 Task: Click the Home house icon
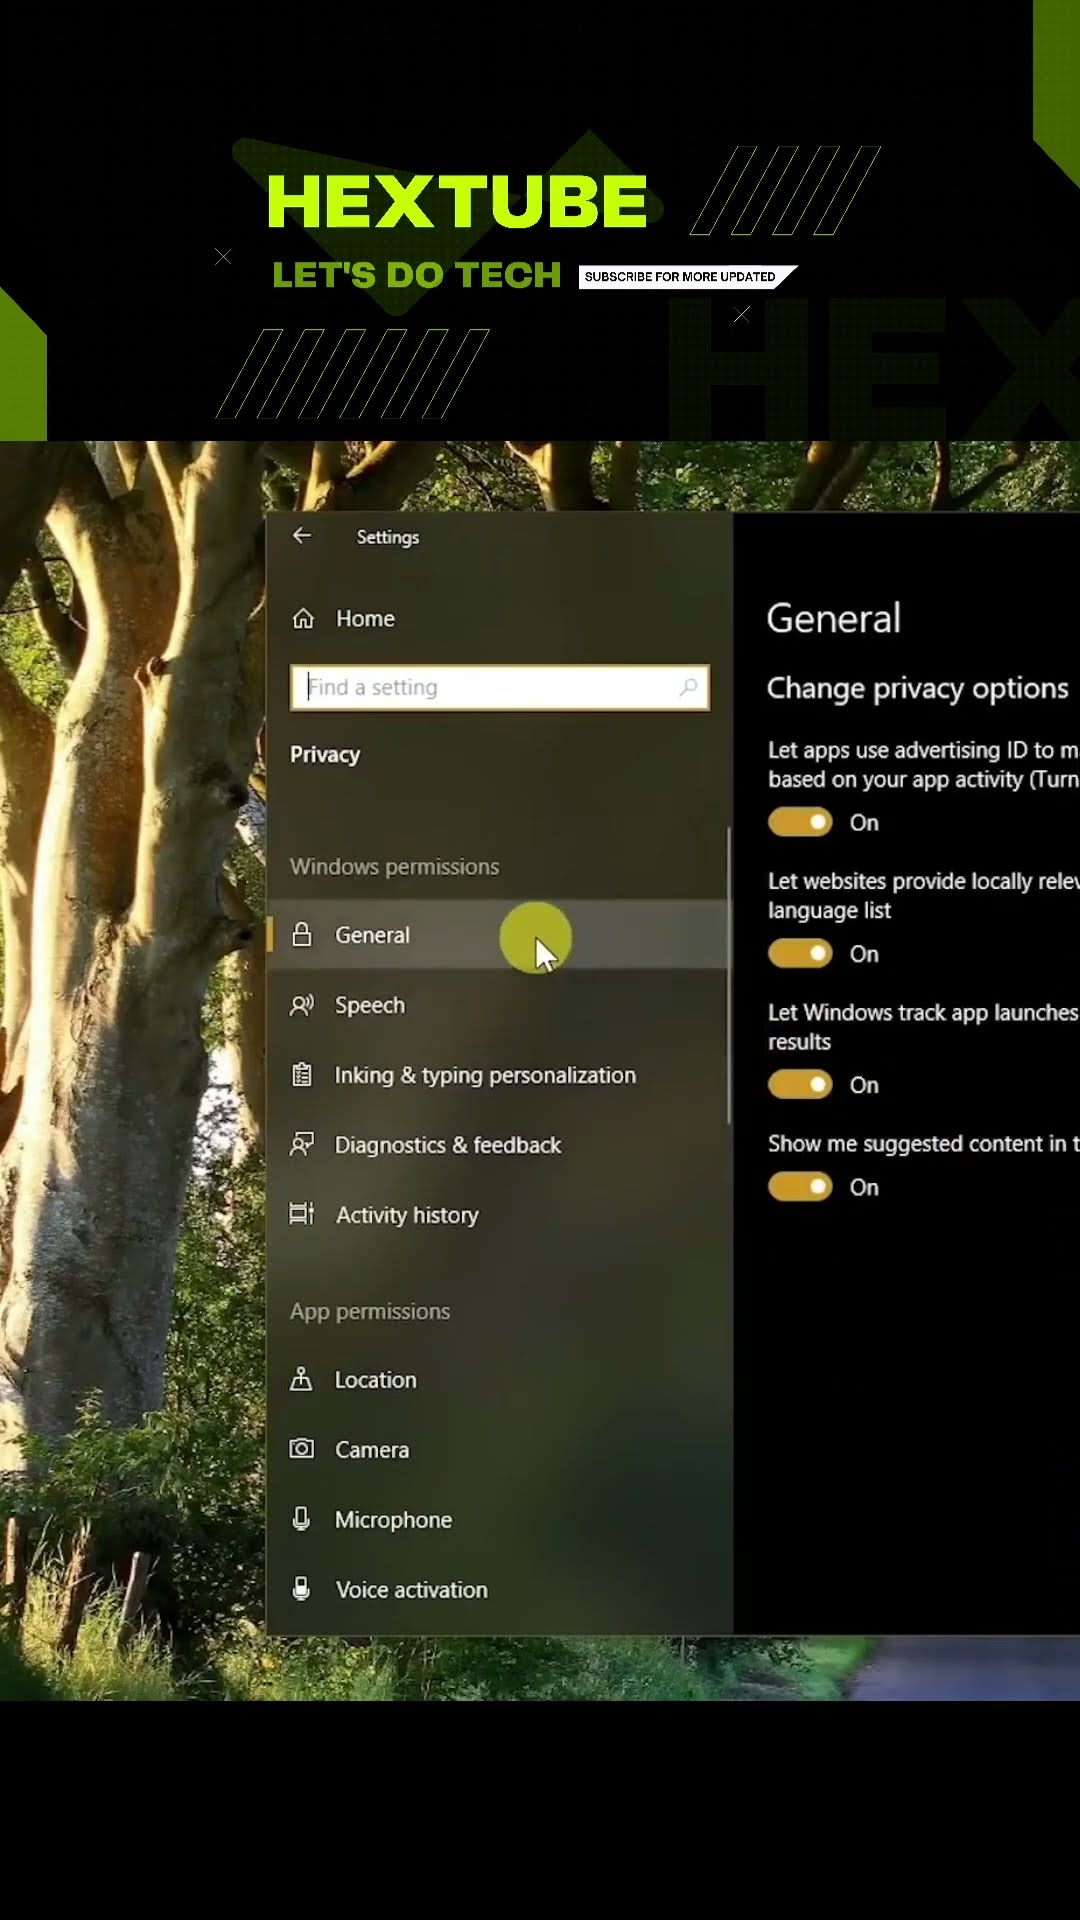[x=303, y=619]
